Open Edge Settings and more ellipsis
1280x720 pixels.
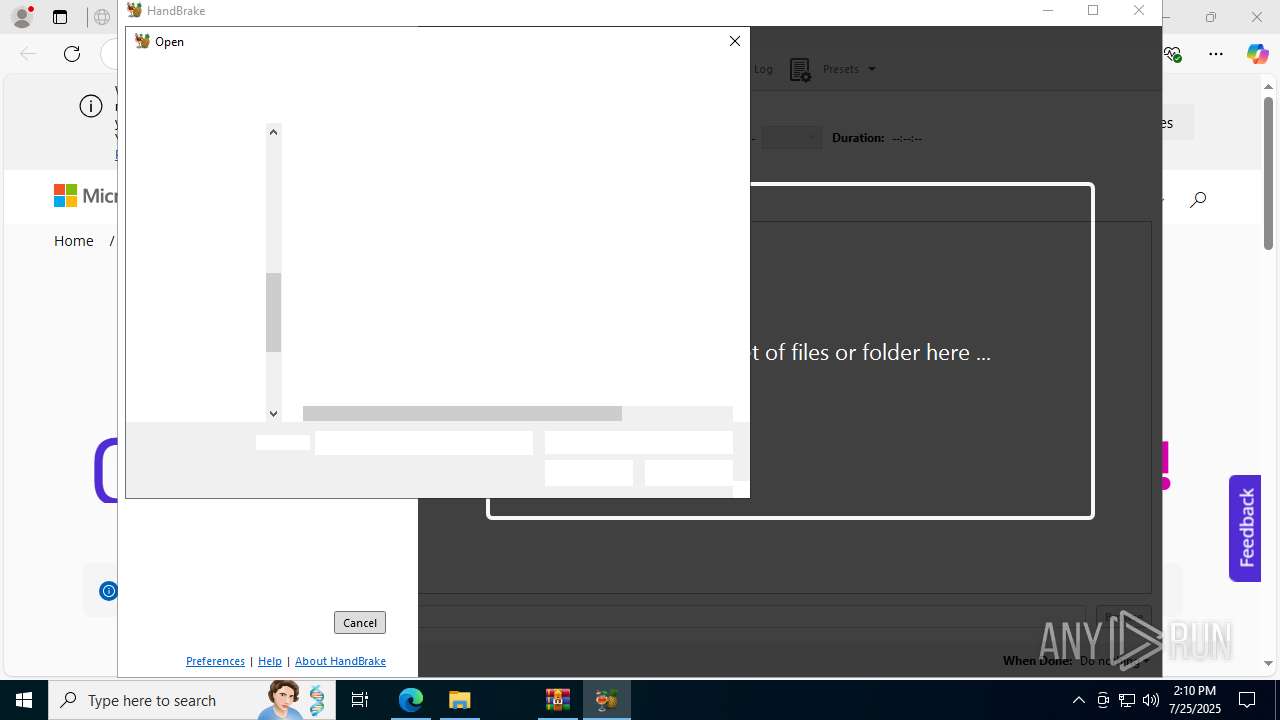click(1216, 54)
